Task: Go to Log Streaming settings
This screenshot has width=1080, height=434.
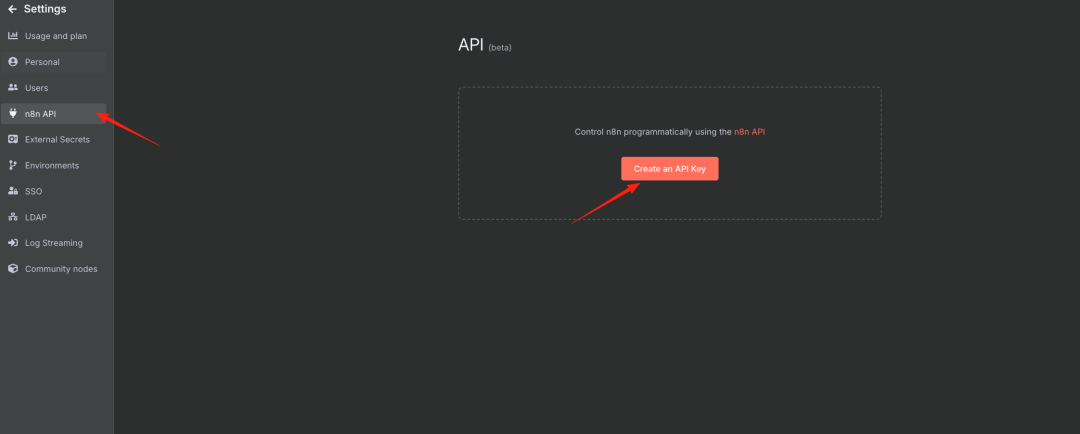Action: (x=54, y=243)
